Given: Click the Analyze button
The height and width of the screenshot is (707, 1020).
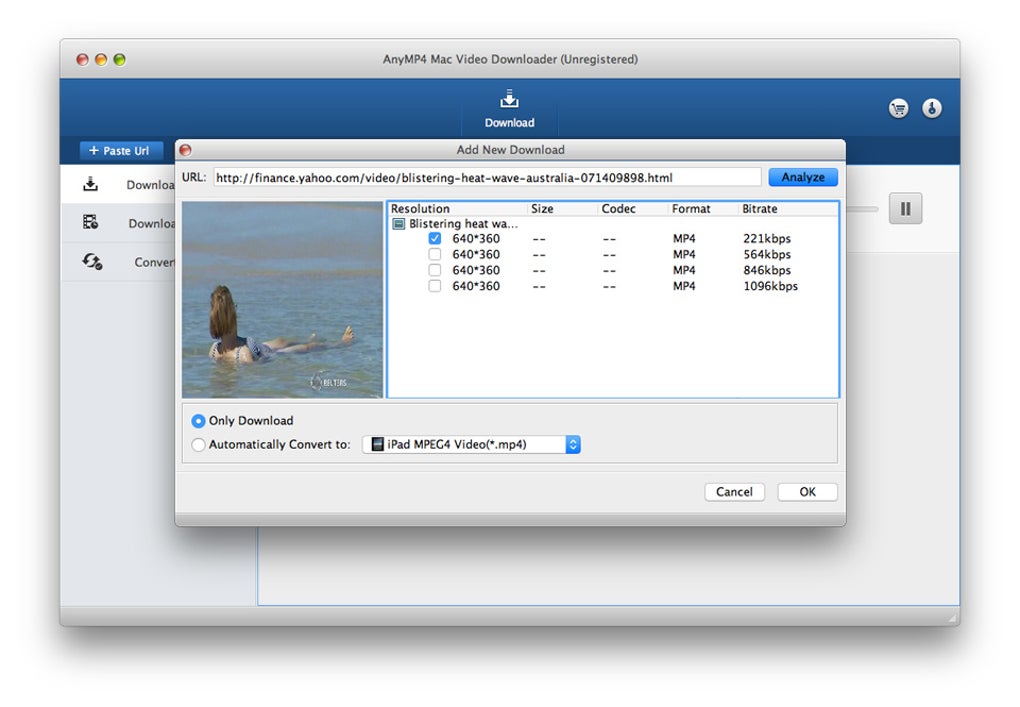Looking at the screenshot, I should click(x=803, y=177).
